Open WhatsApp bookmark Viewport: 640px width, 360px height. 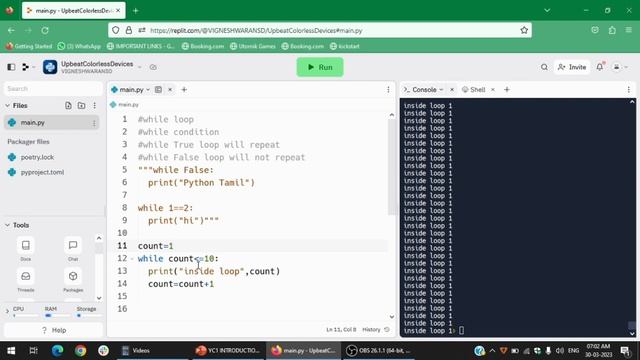79,46
